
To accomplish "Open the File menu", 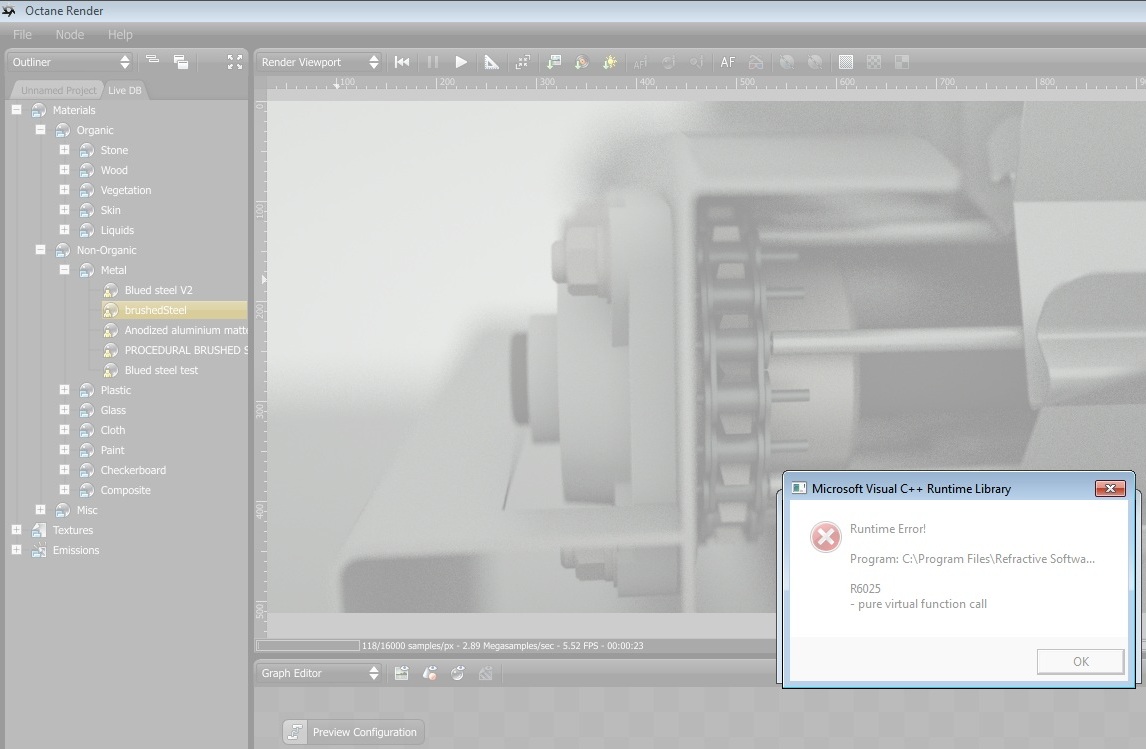I will click(x=23, y=34).
